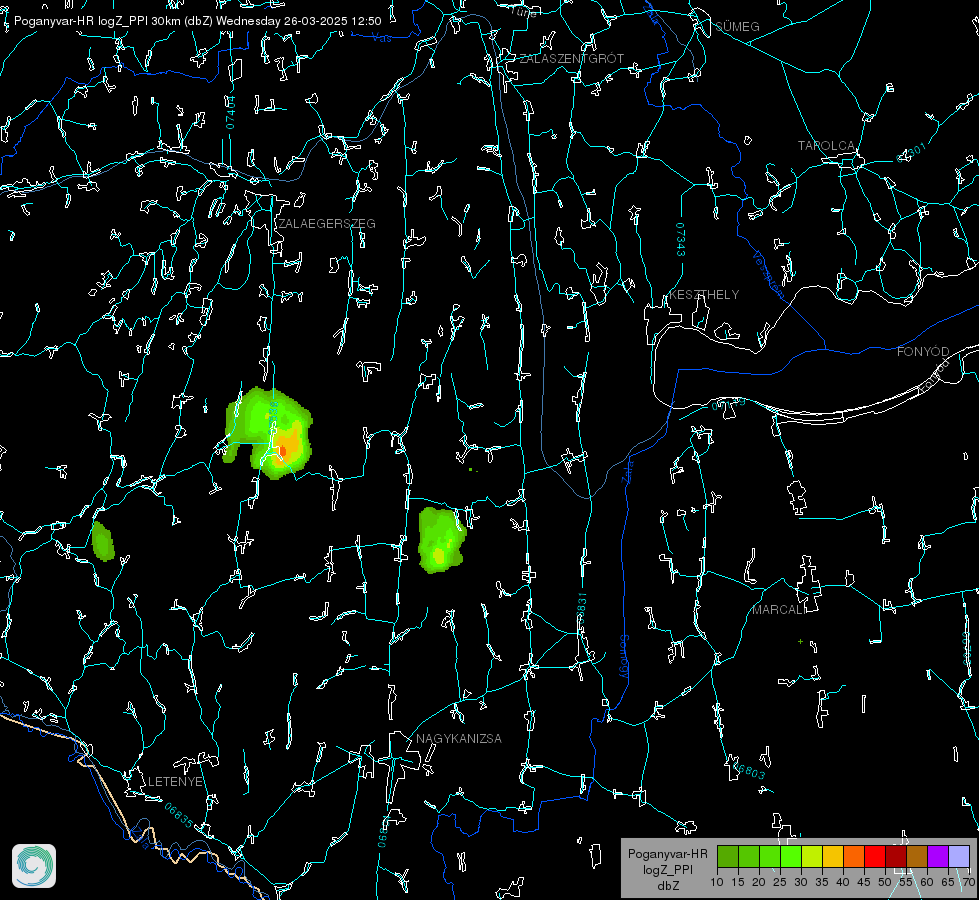
Task: Click the LETENYE city label
Action: point(175,781)
